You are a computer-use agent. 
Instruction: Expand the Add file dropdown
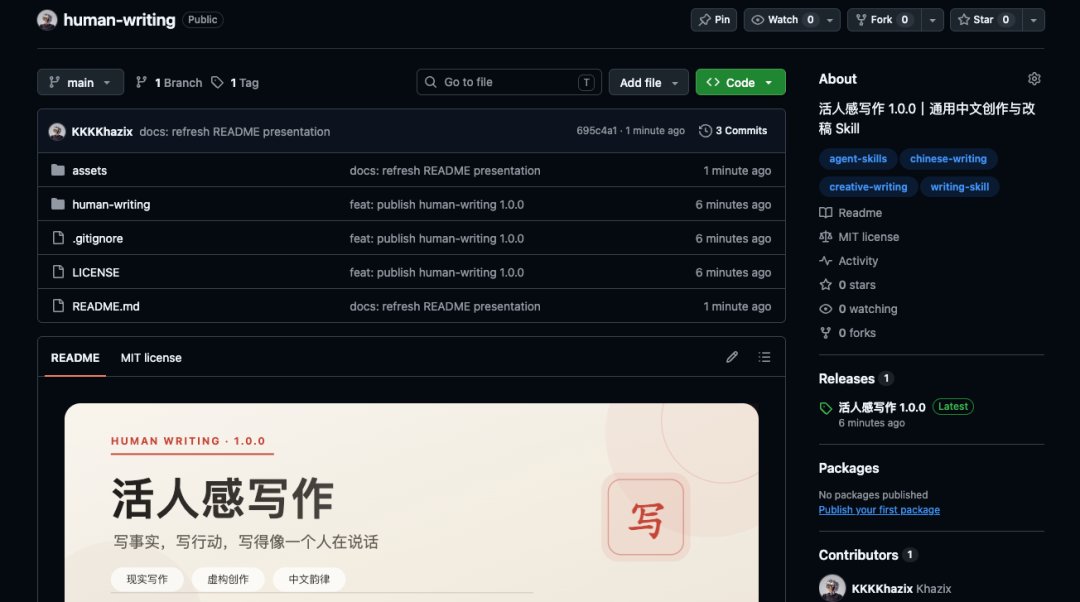(648, 82)
